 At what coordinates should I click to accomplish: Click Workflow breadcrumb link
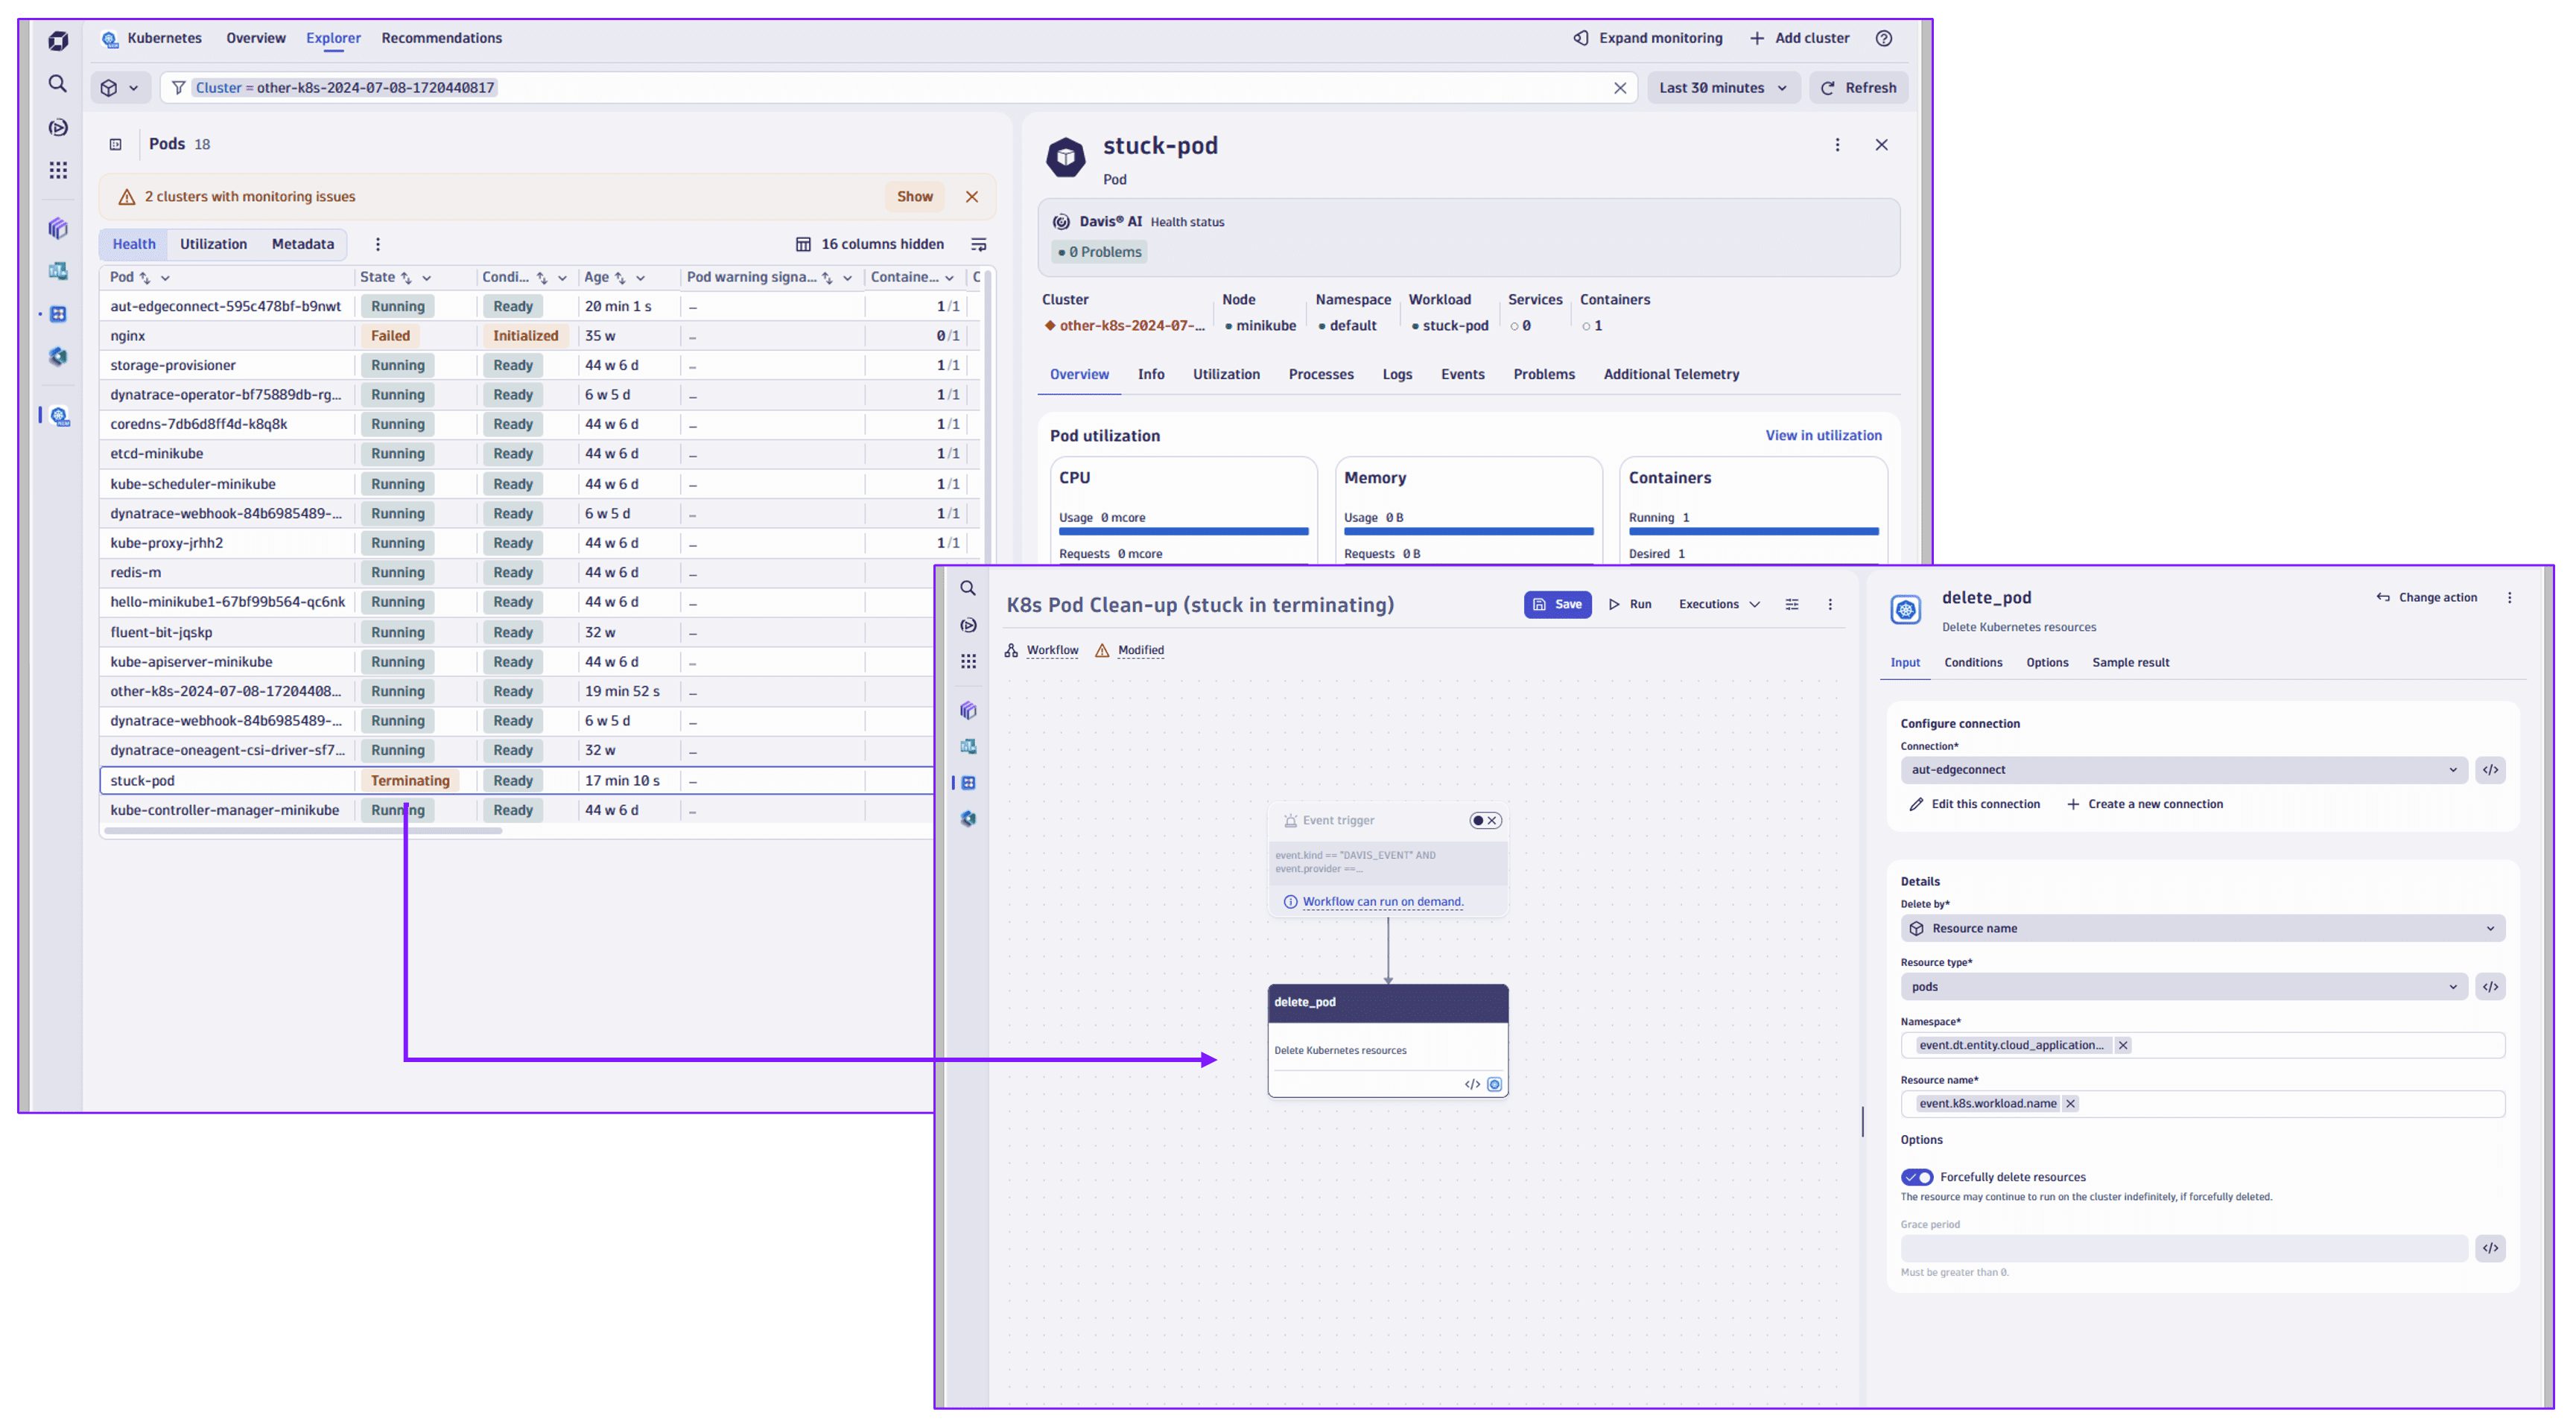[x=1052, y=651]
